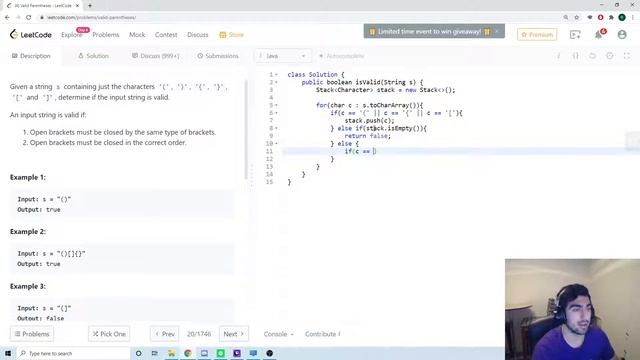Open Task View in taskbar

155,353
